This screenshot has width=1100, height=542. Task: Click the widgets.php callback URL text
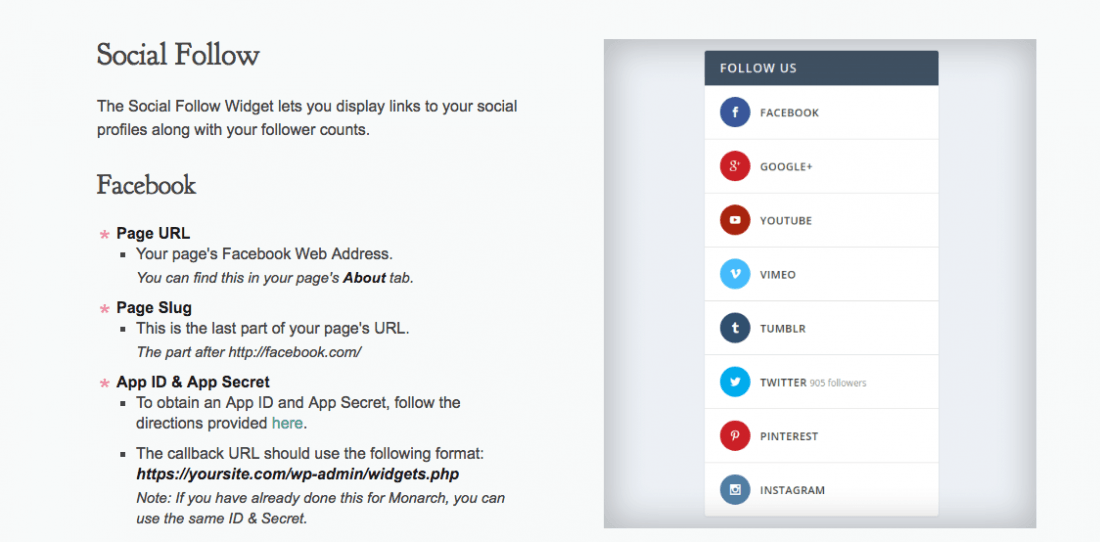(297, 474)
